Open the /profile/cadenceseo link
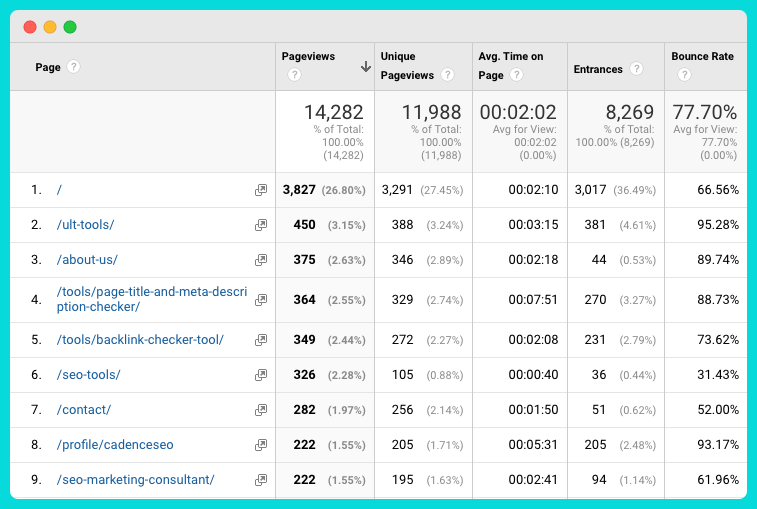The image size is (757, 509). pos(115,444)
